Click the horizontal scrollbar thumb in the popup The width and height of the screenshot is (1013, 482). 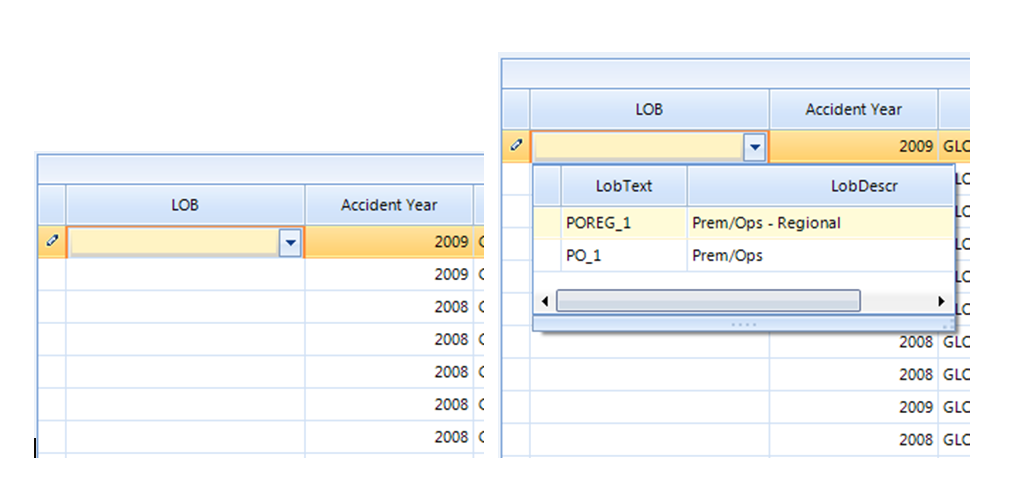pos(708,301)
